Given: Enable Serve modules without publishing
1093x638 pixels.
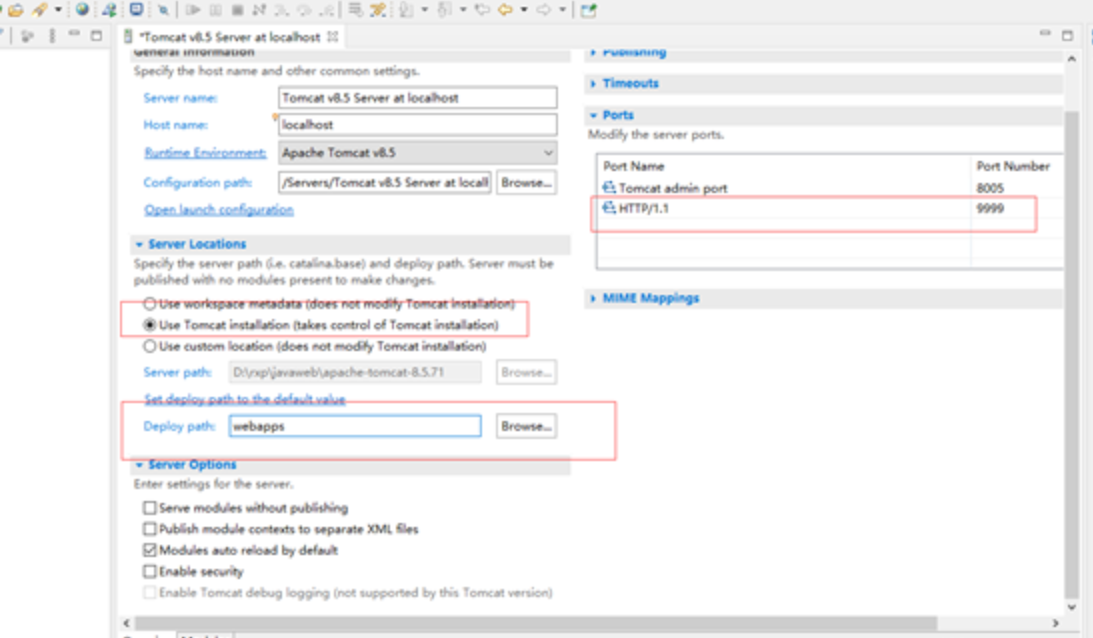Looking at the screenshot, I should coord(149,508).
